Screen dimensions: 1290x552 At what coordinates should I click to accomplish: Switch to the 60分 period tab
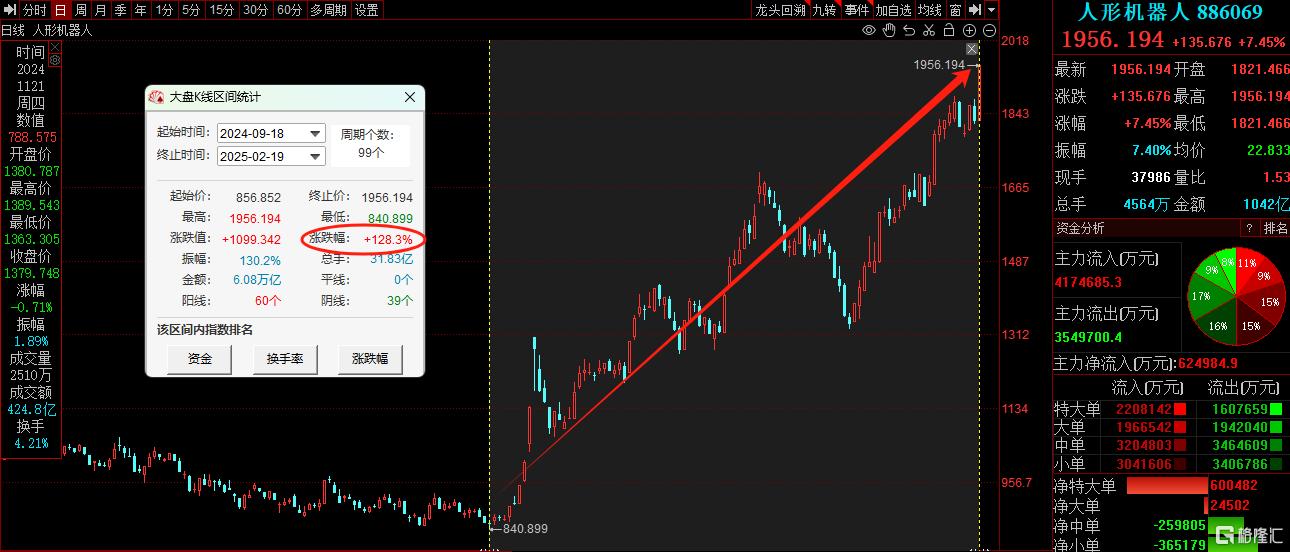[x=290, y=10]
